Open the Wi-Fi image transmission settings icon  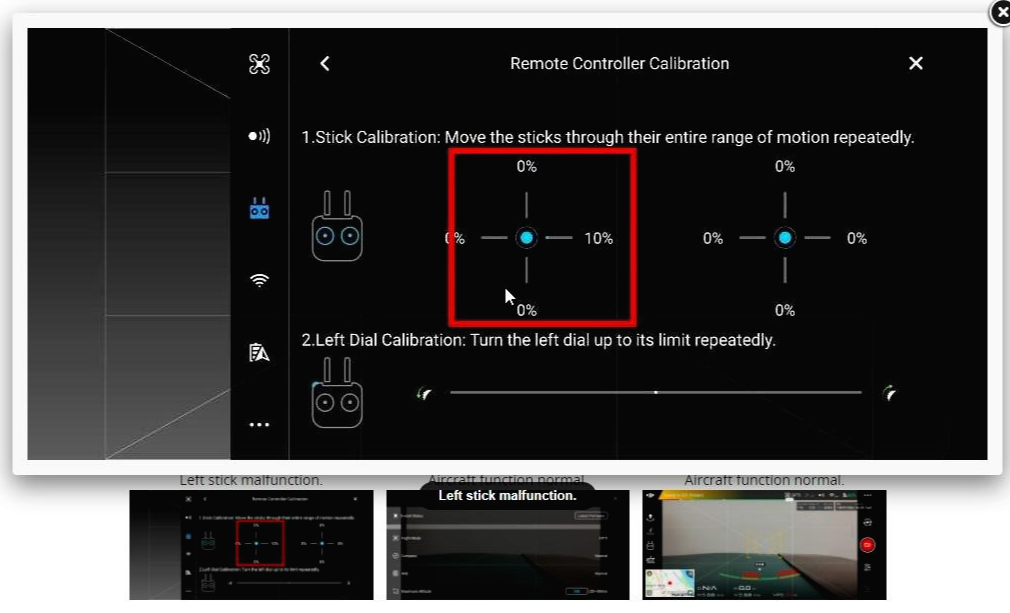tap(259, 280)
